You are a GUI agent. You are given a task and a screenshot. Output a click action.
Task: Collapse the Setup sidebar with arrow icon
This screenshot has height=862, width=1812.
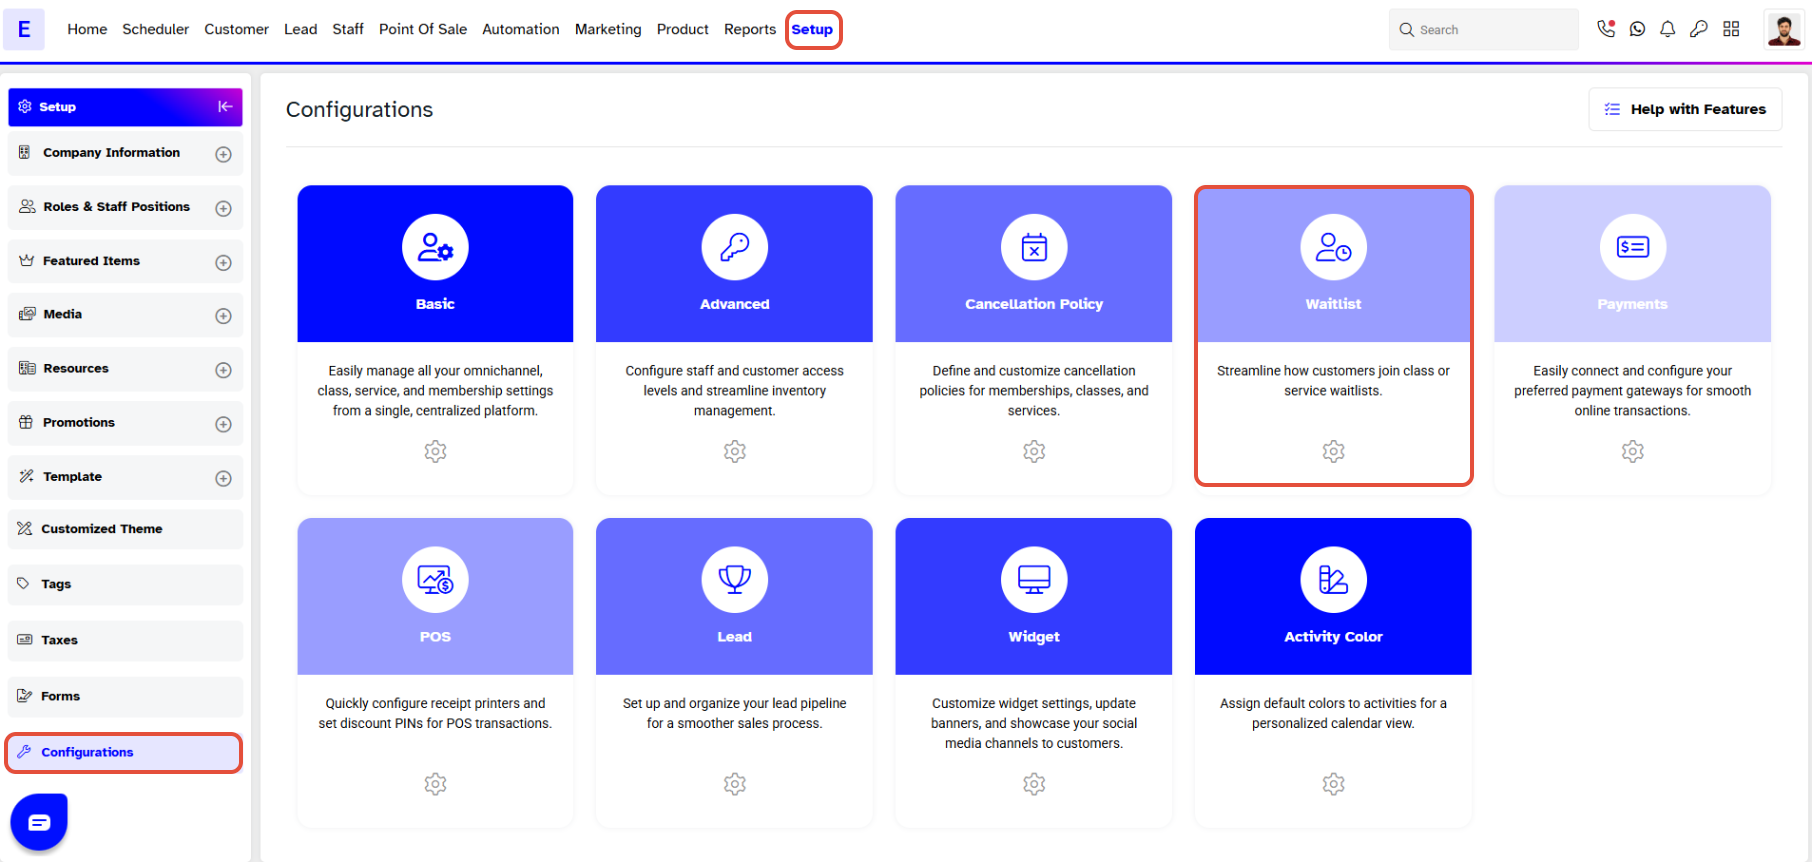tap(225, 106)
